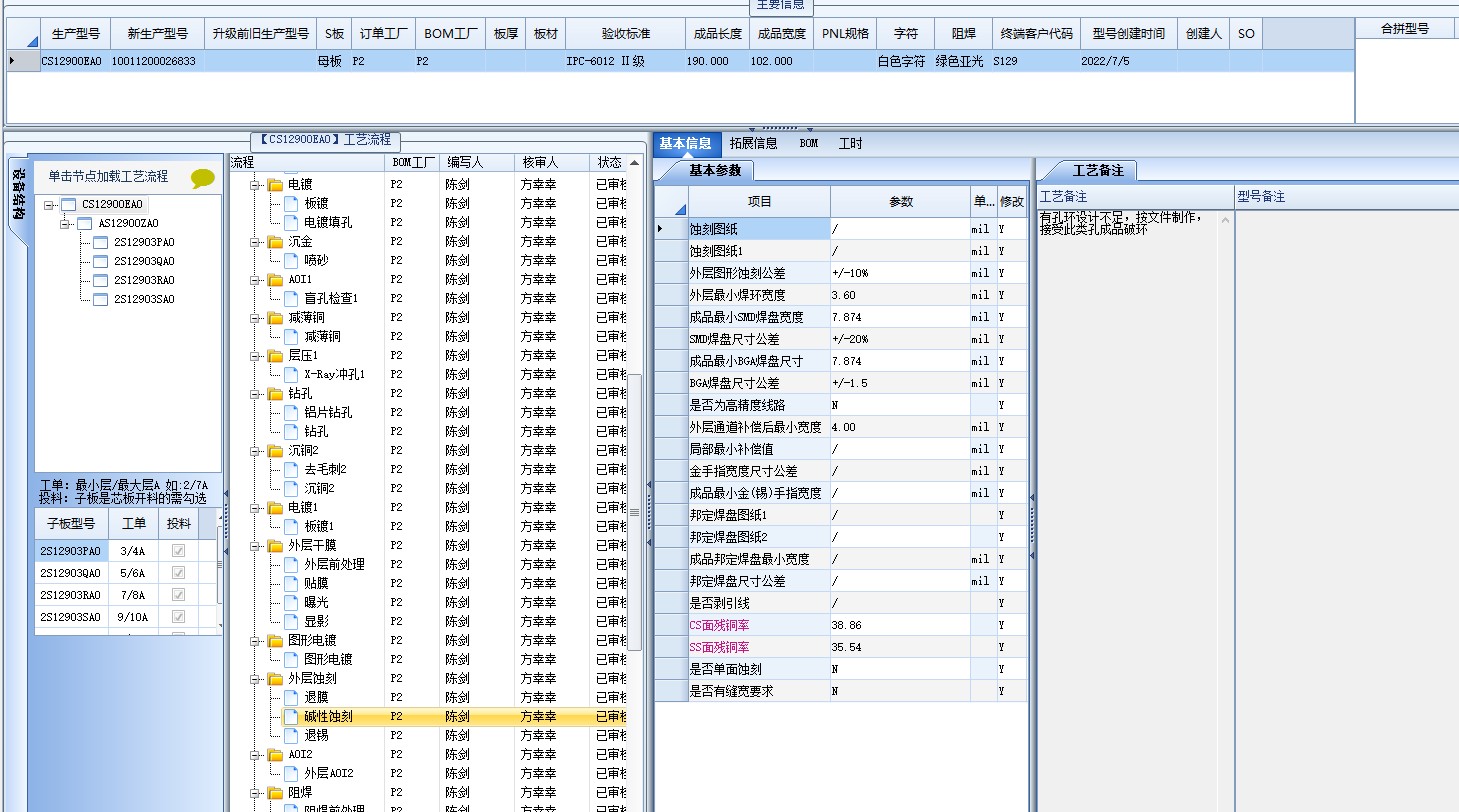This screenshot has height=812, width=1459.
Task: Click the window icon beside CS12900EA0
Action: coord(68,204)
